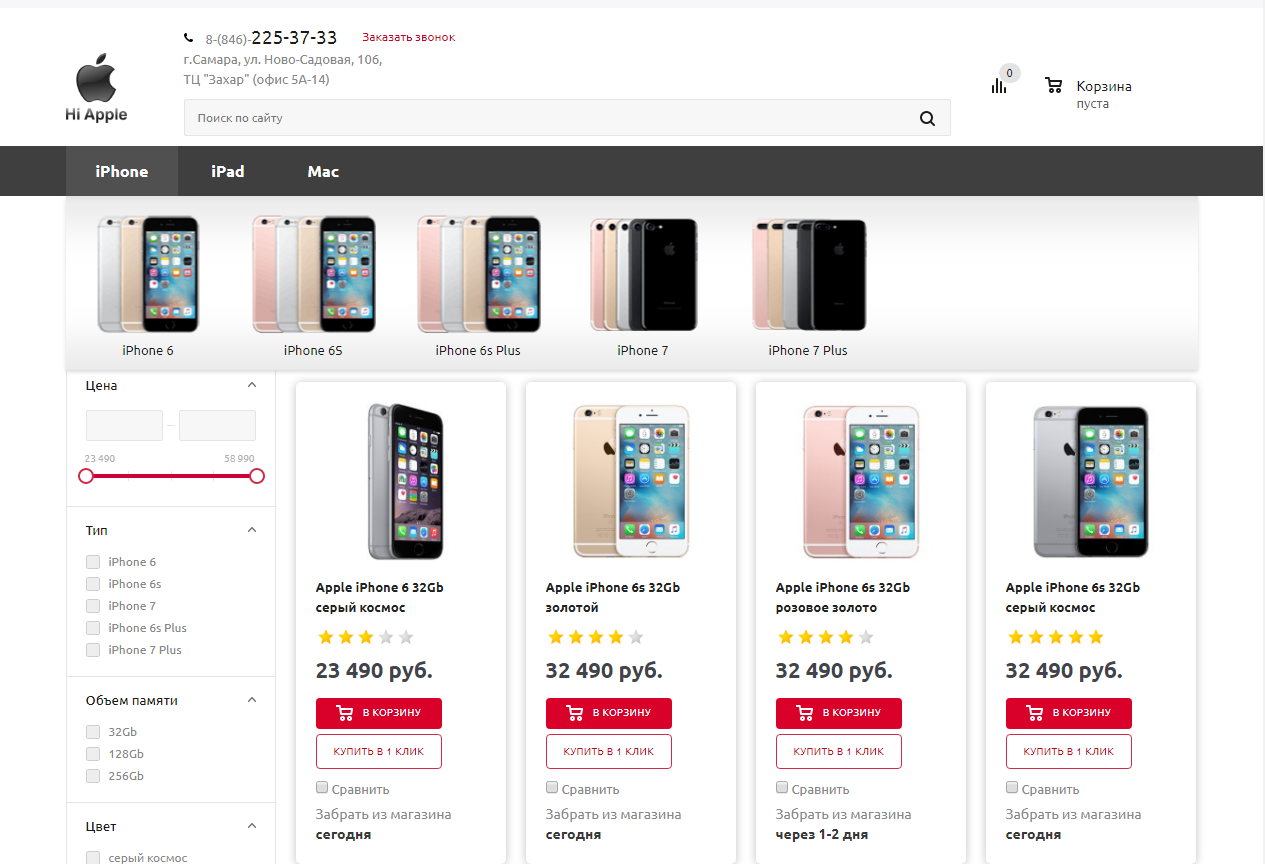Collapse the Цена filter section
This screenshot has width=1265, height=864.
pos(252,385)
